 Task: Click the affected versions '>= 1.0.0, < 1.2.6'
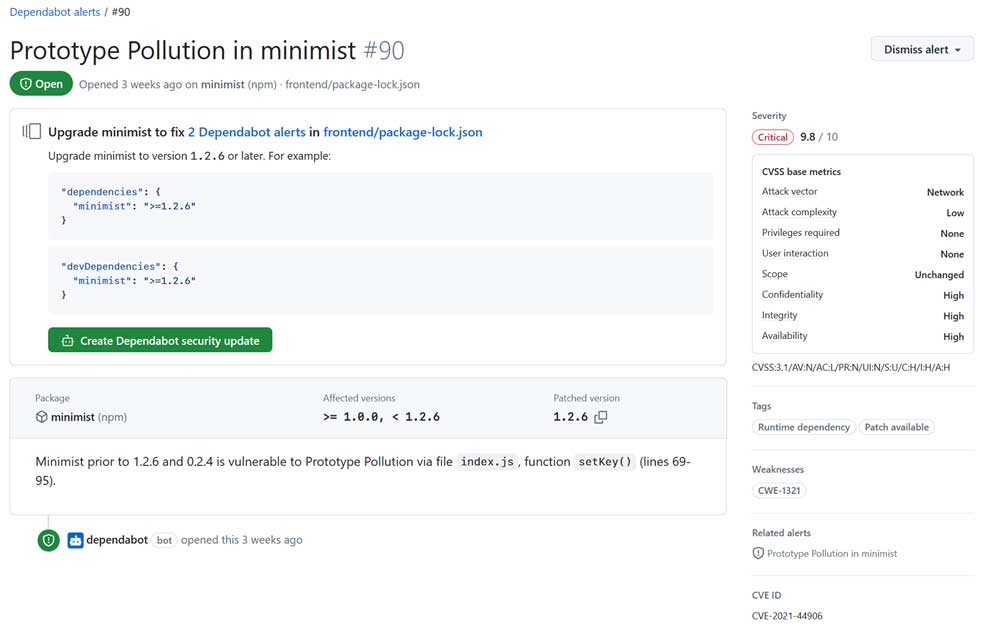click(x=381, y=417)
